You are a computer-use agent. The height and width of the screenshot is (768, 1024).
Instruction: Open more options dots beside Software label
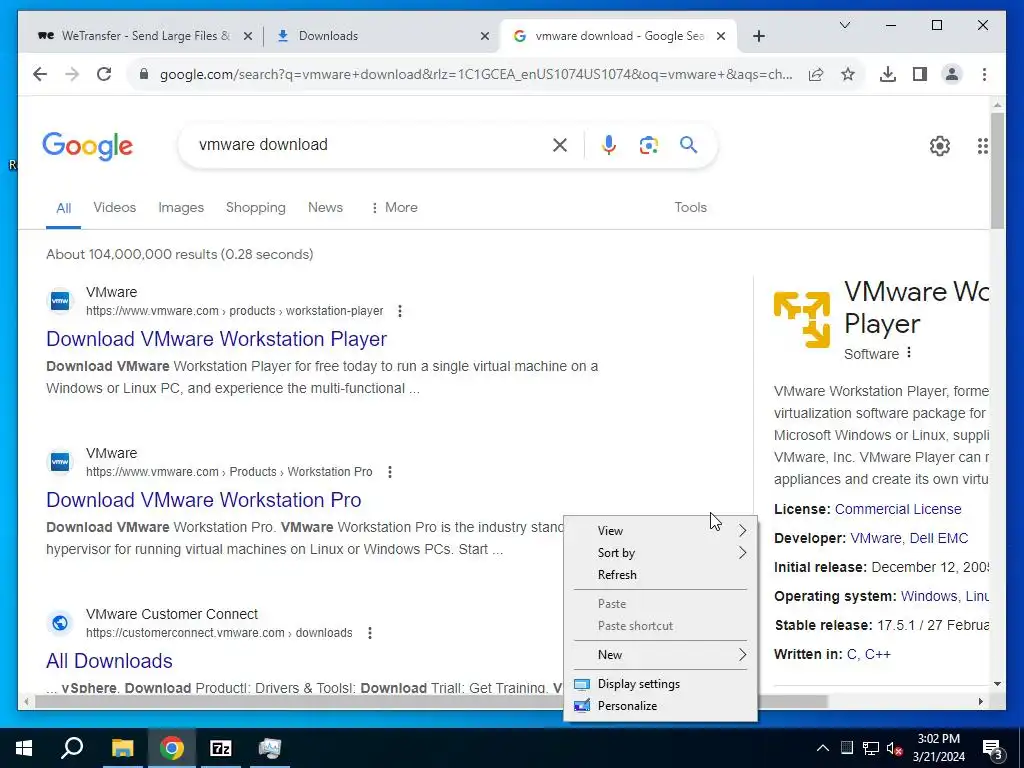pos(909,353)
